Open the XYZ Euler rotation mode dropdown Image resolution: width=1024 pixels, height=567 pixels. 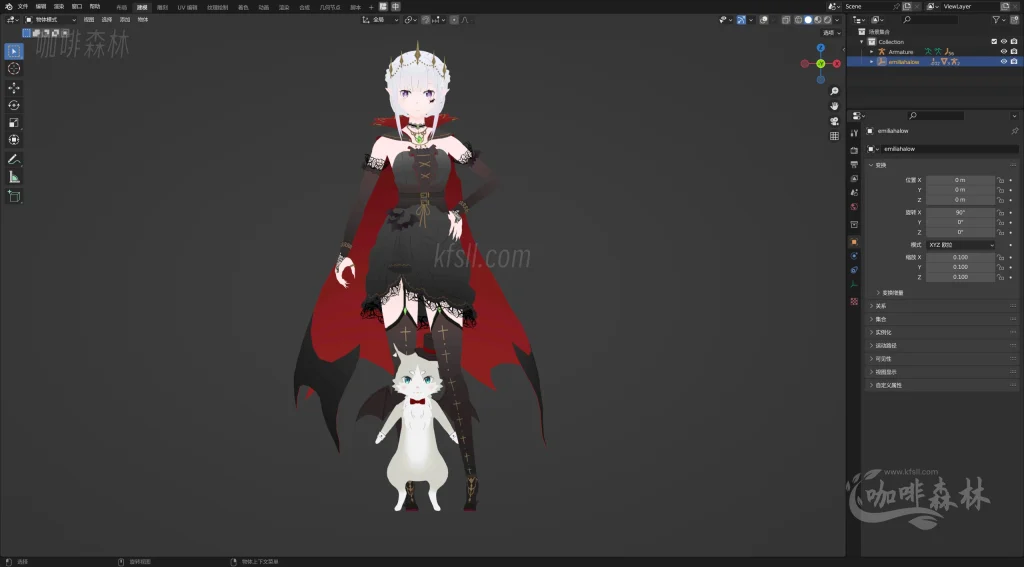[x=960, y=245]
